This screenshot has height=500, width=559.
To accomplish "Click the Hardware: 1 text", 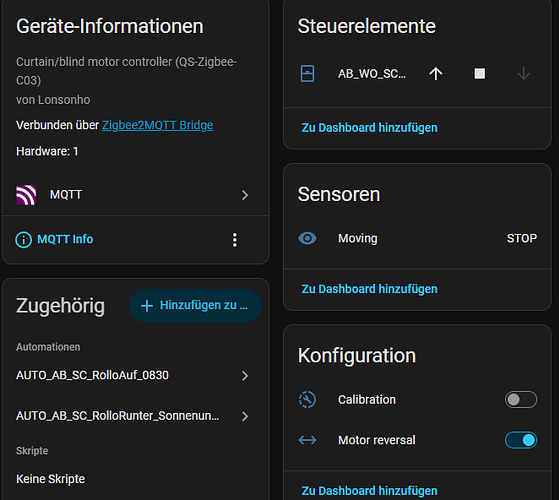I will point(47,151).
